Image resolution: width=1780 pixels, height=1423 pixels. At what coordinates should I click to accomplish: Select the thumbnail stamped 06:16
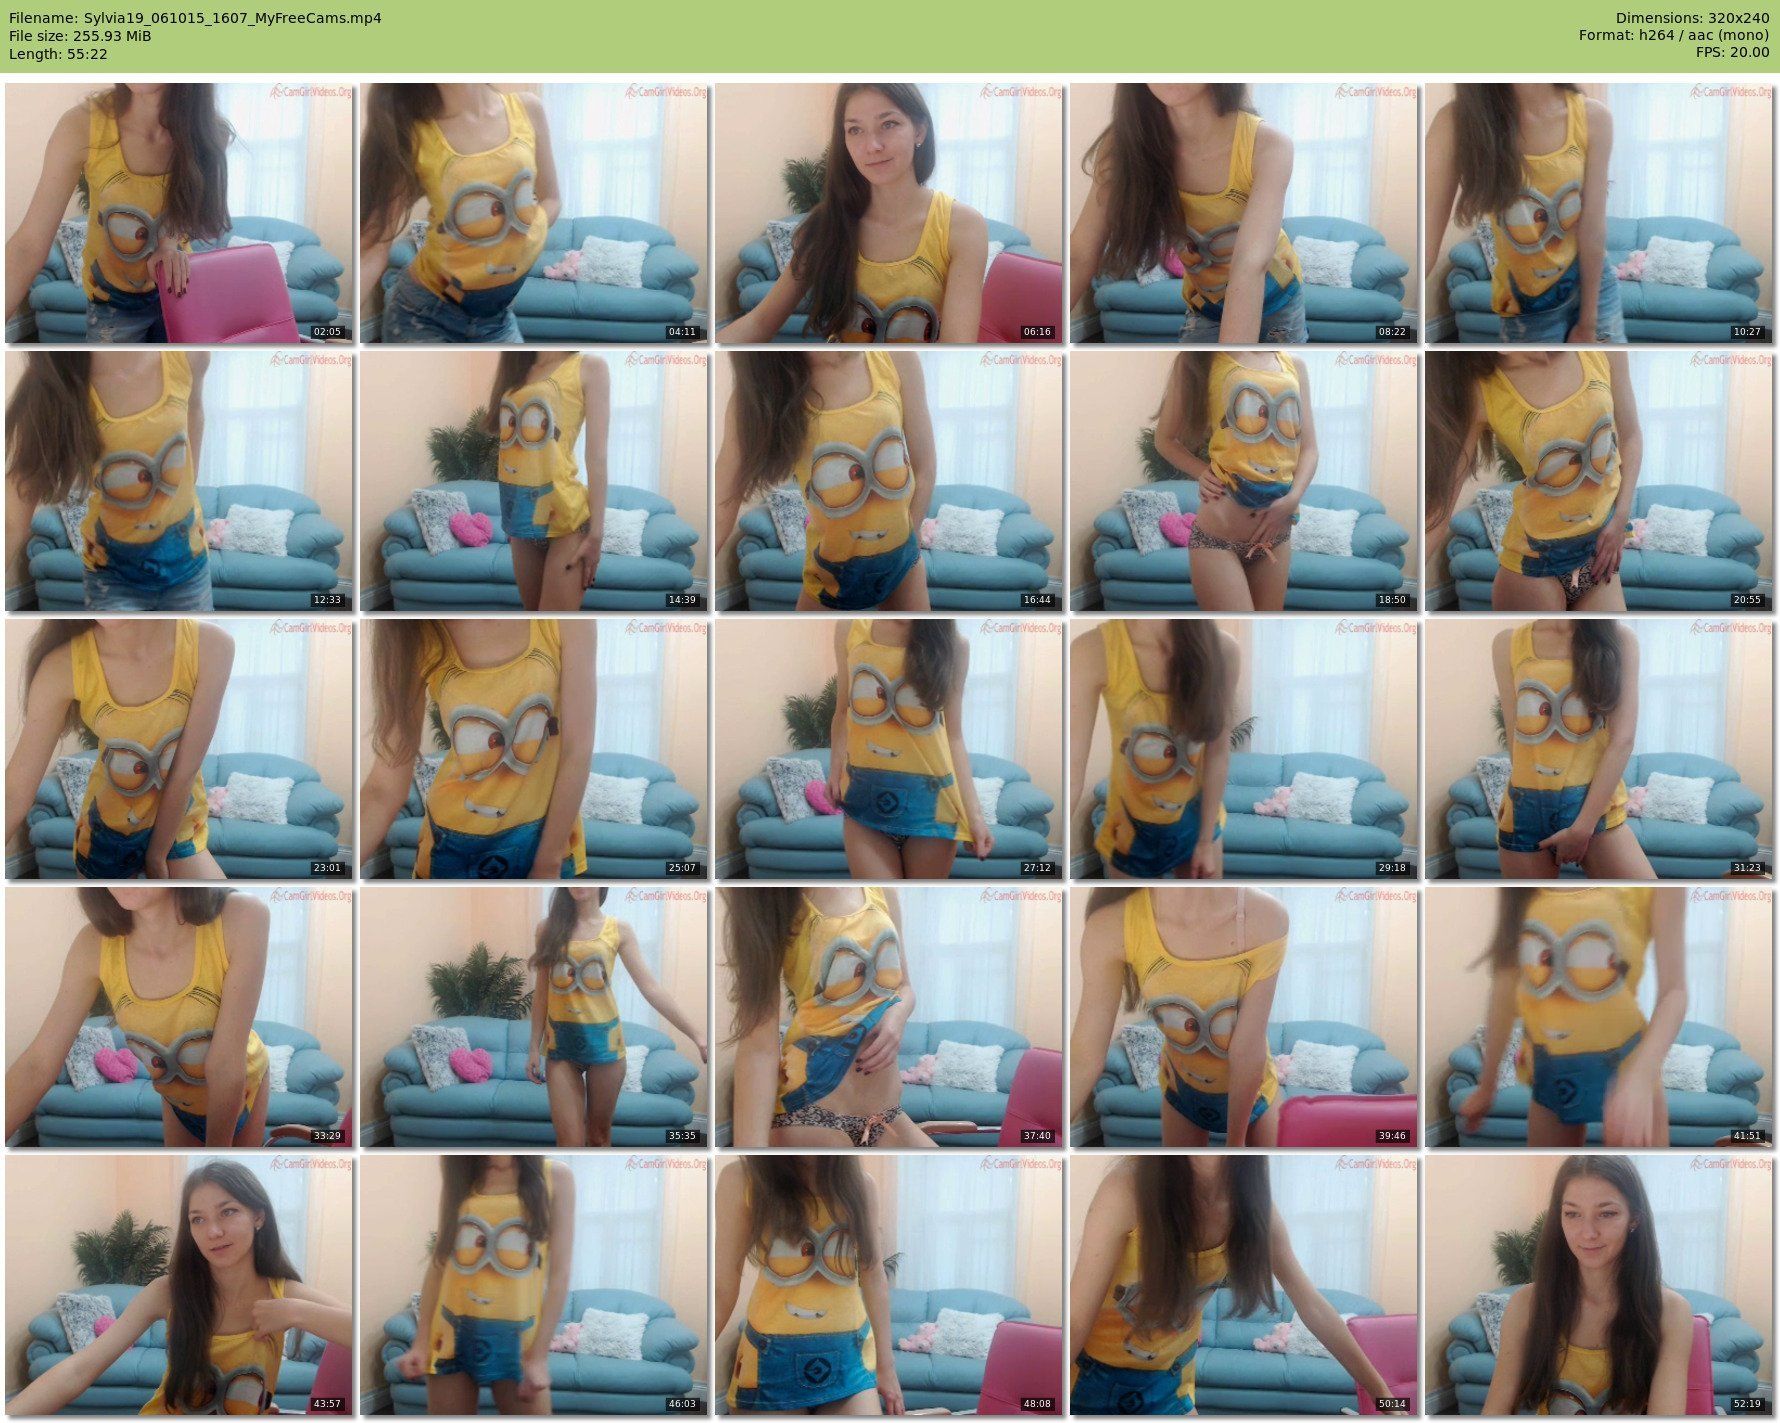coord(889,213)
